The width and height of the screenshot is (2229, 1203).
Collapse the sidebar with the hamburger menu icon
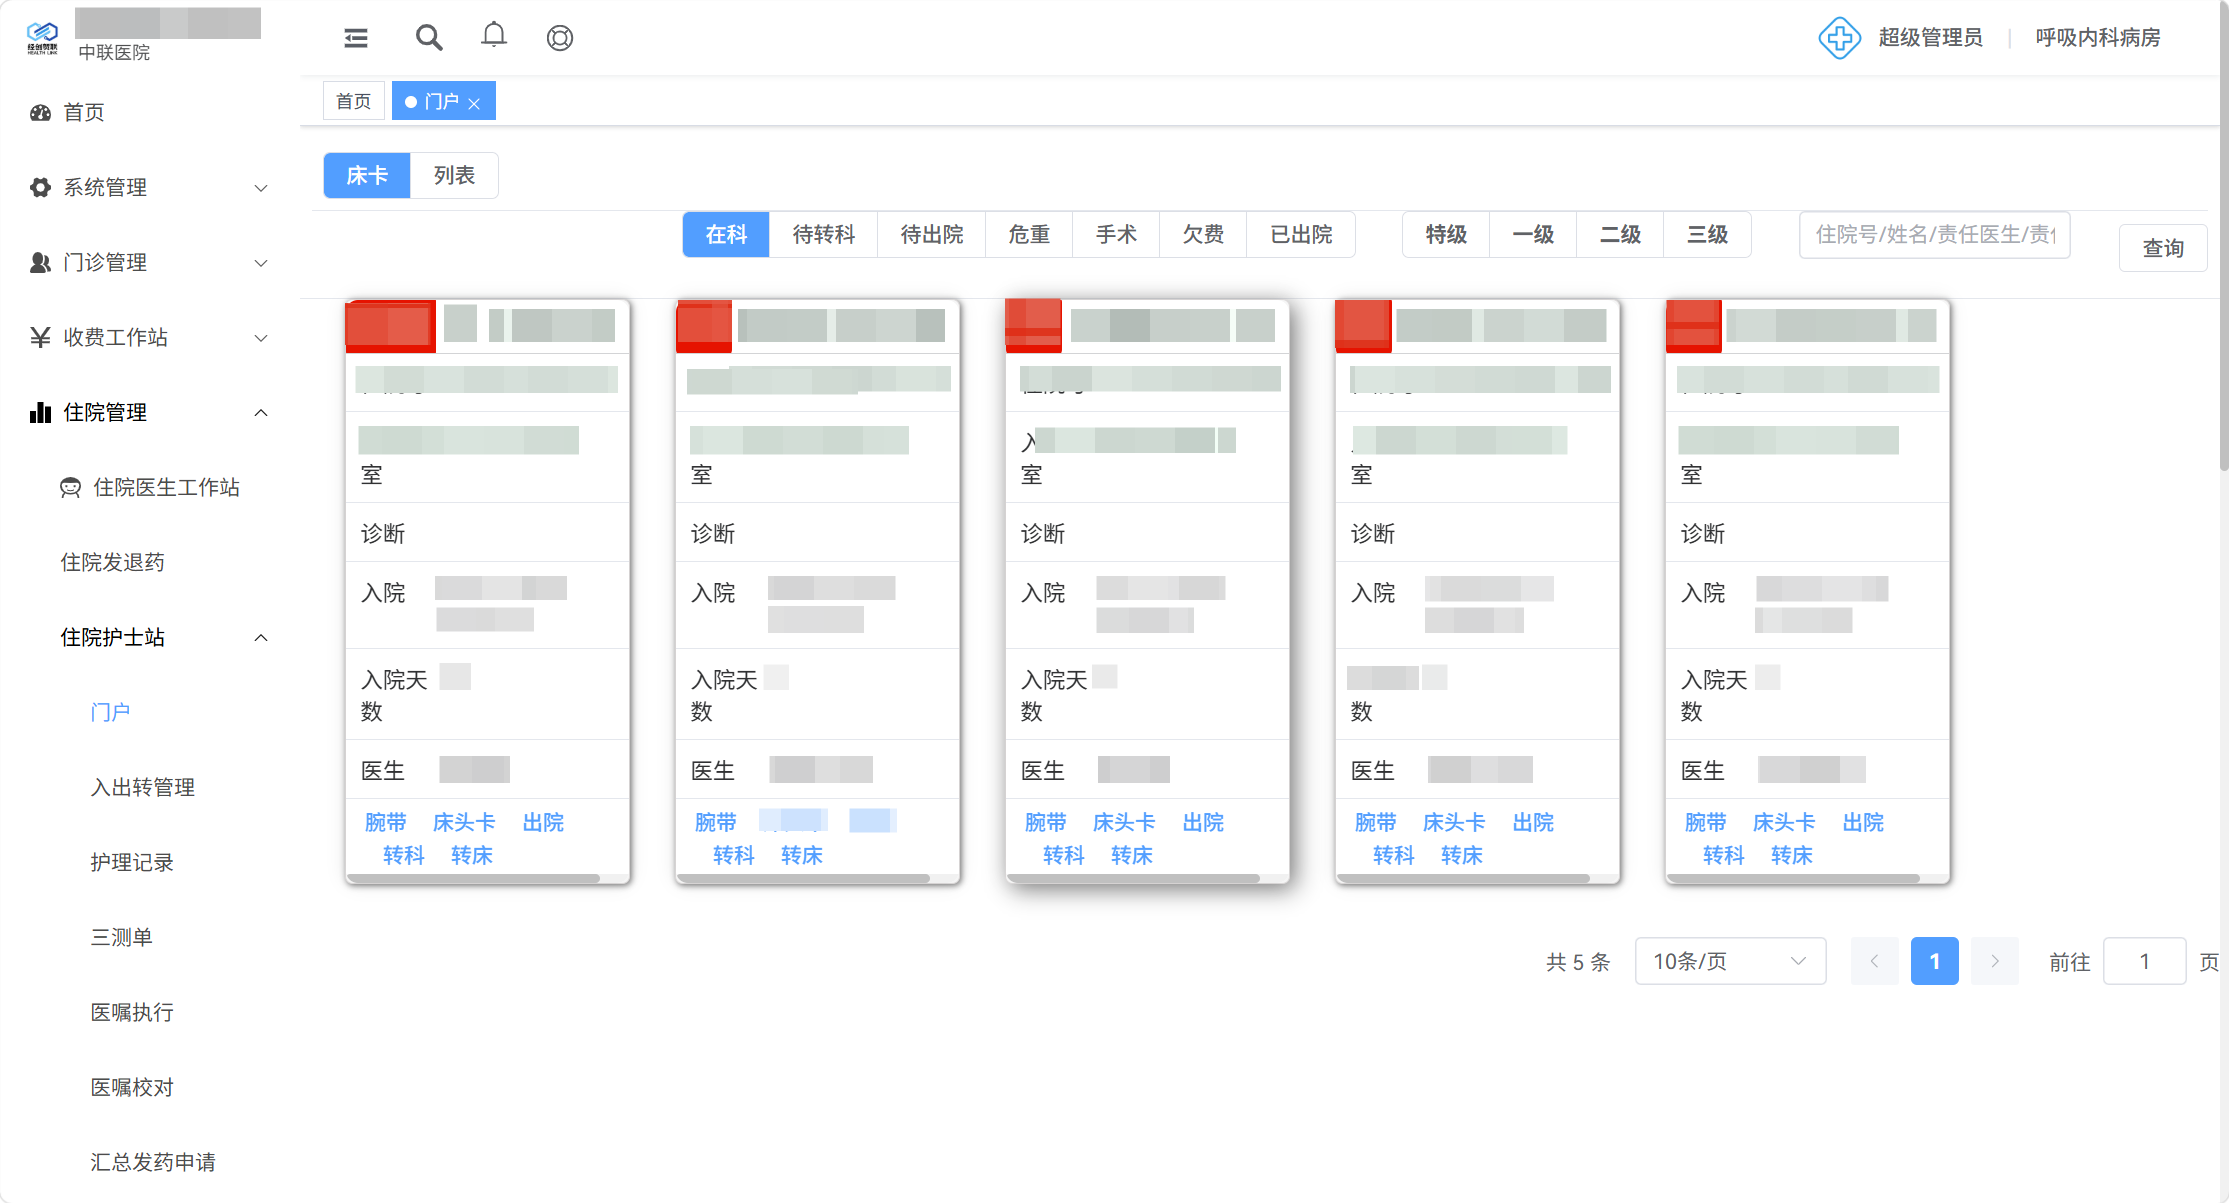tap(356, 38)
